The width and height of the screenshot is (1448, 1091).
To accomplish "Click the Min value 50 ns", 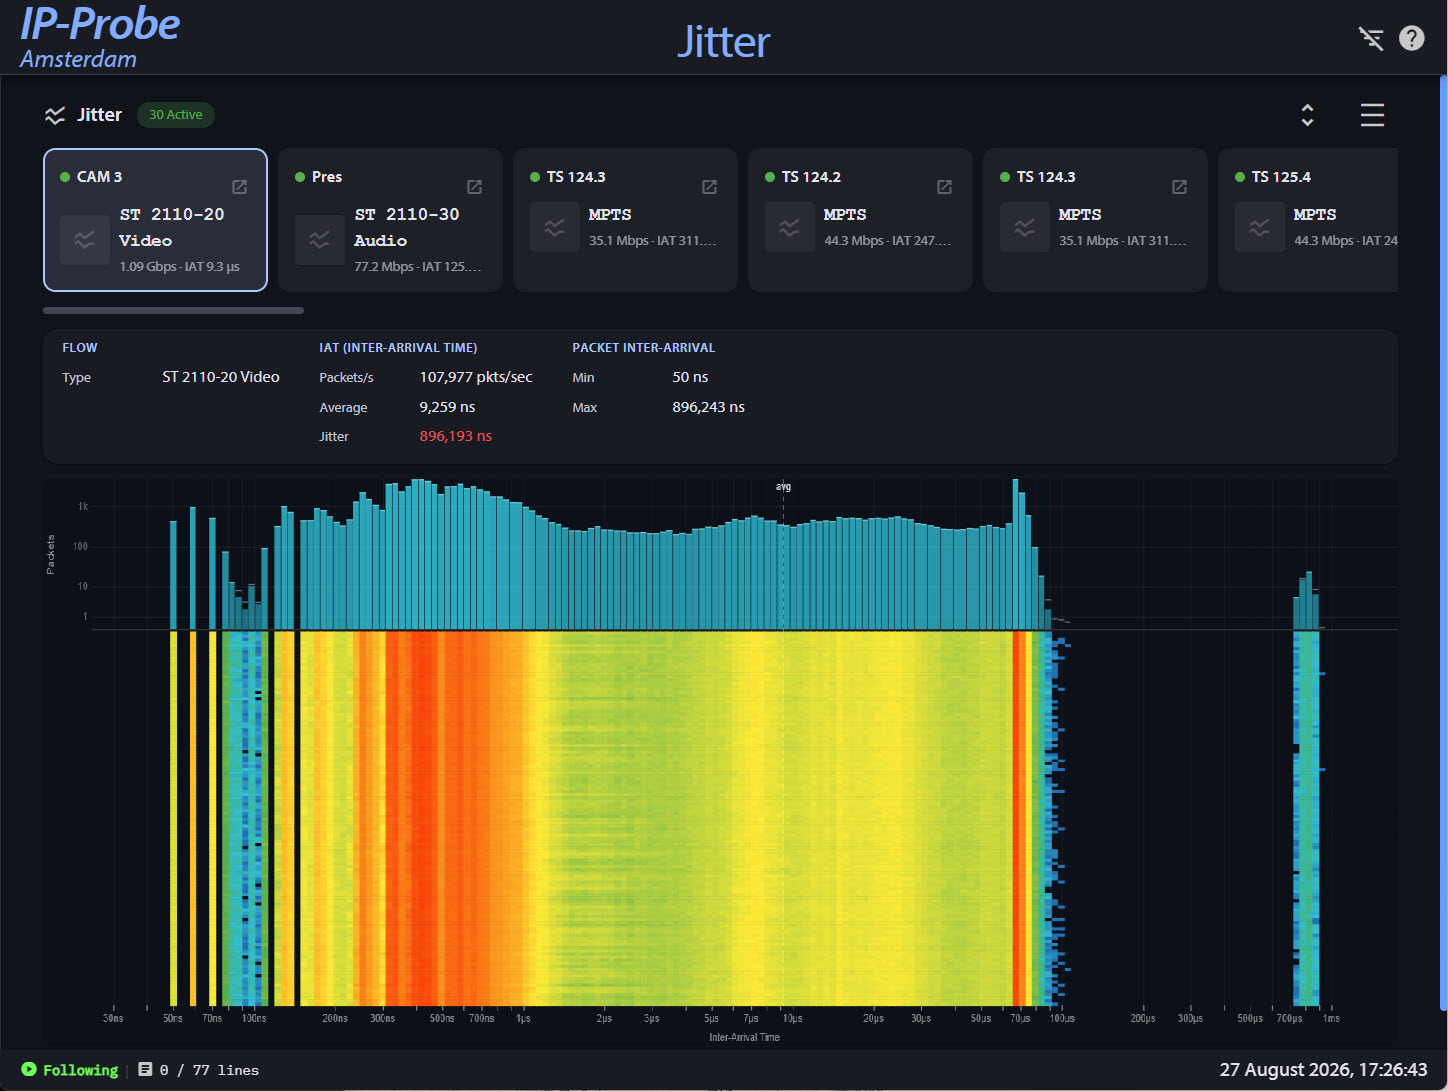I will click(690, 377).
